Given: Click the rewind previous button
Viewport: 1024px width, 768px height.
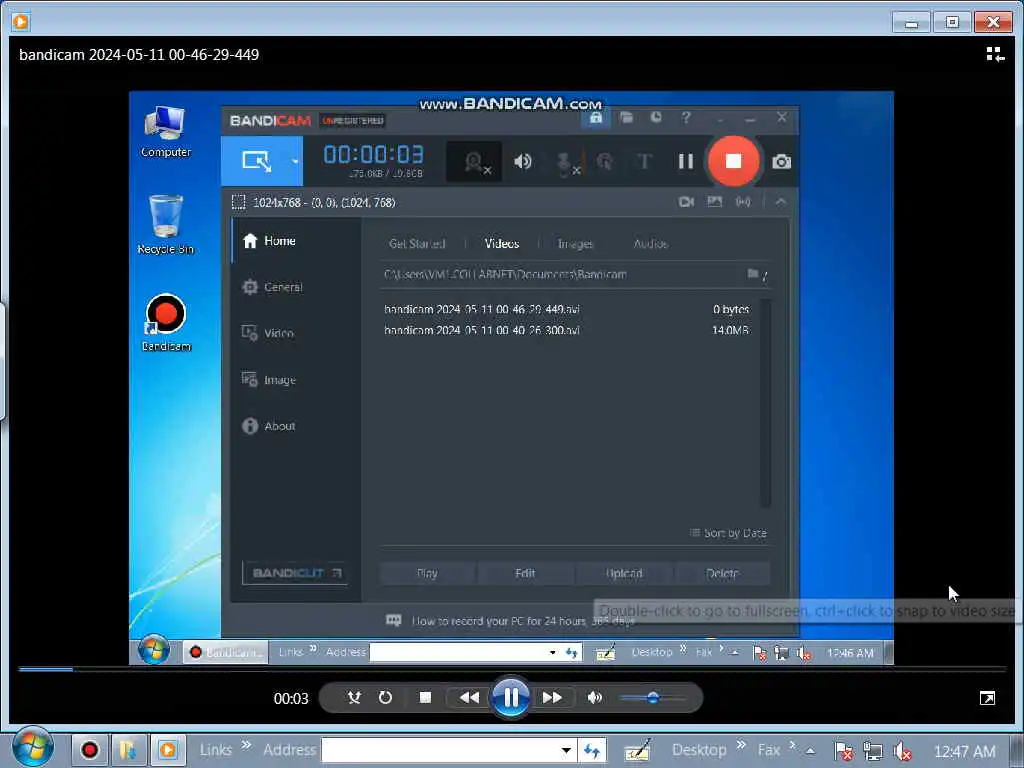Looking at the screenshot, I should click(x=469, y=697).
